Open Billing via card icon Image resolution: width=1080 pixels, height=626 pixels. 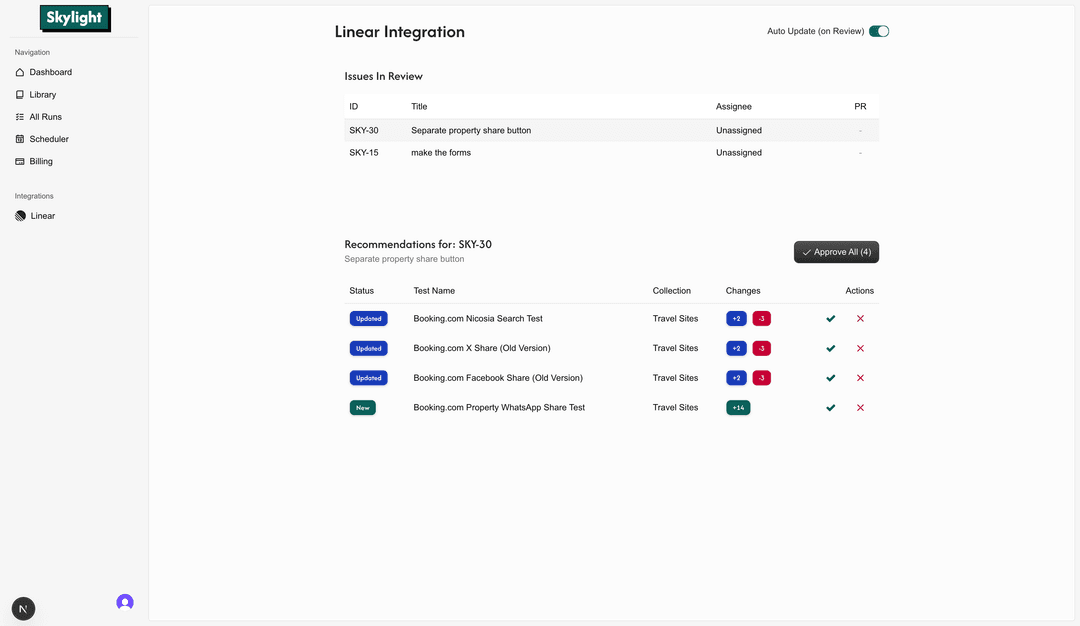point(20,161)
